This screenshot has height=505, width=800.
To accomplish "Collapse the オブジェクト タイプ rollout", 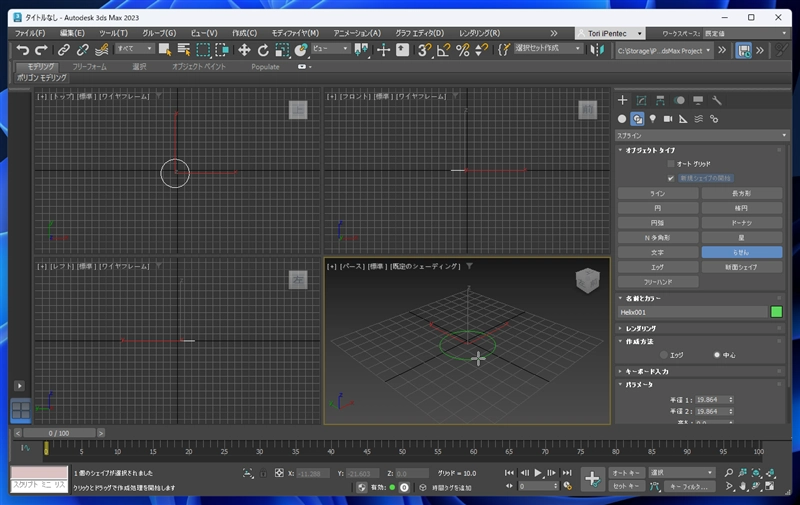I will (699, 150).
